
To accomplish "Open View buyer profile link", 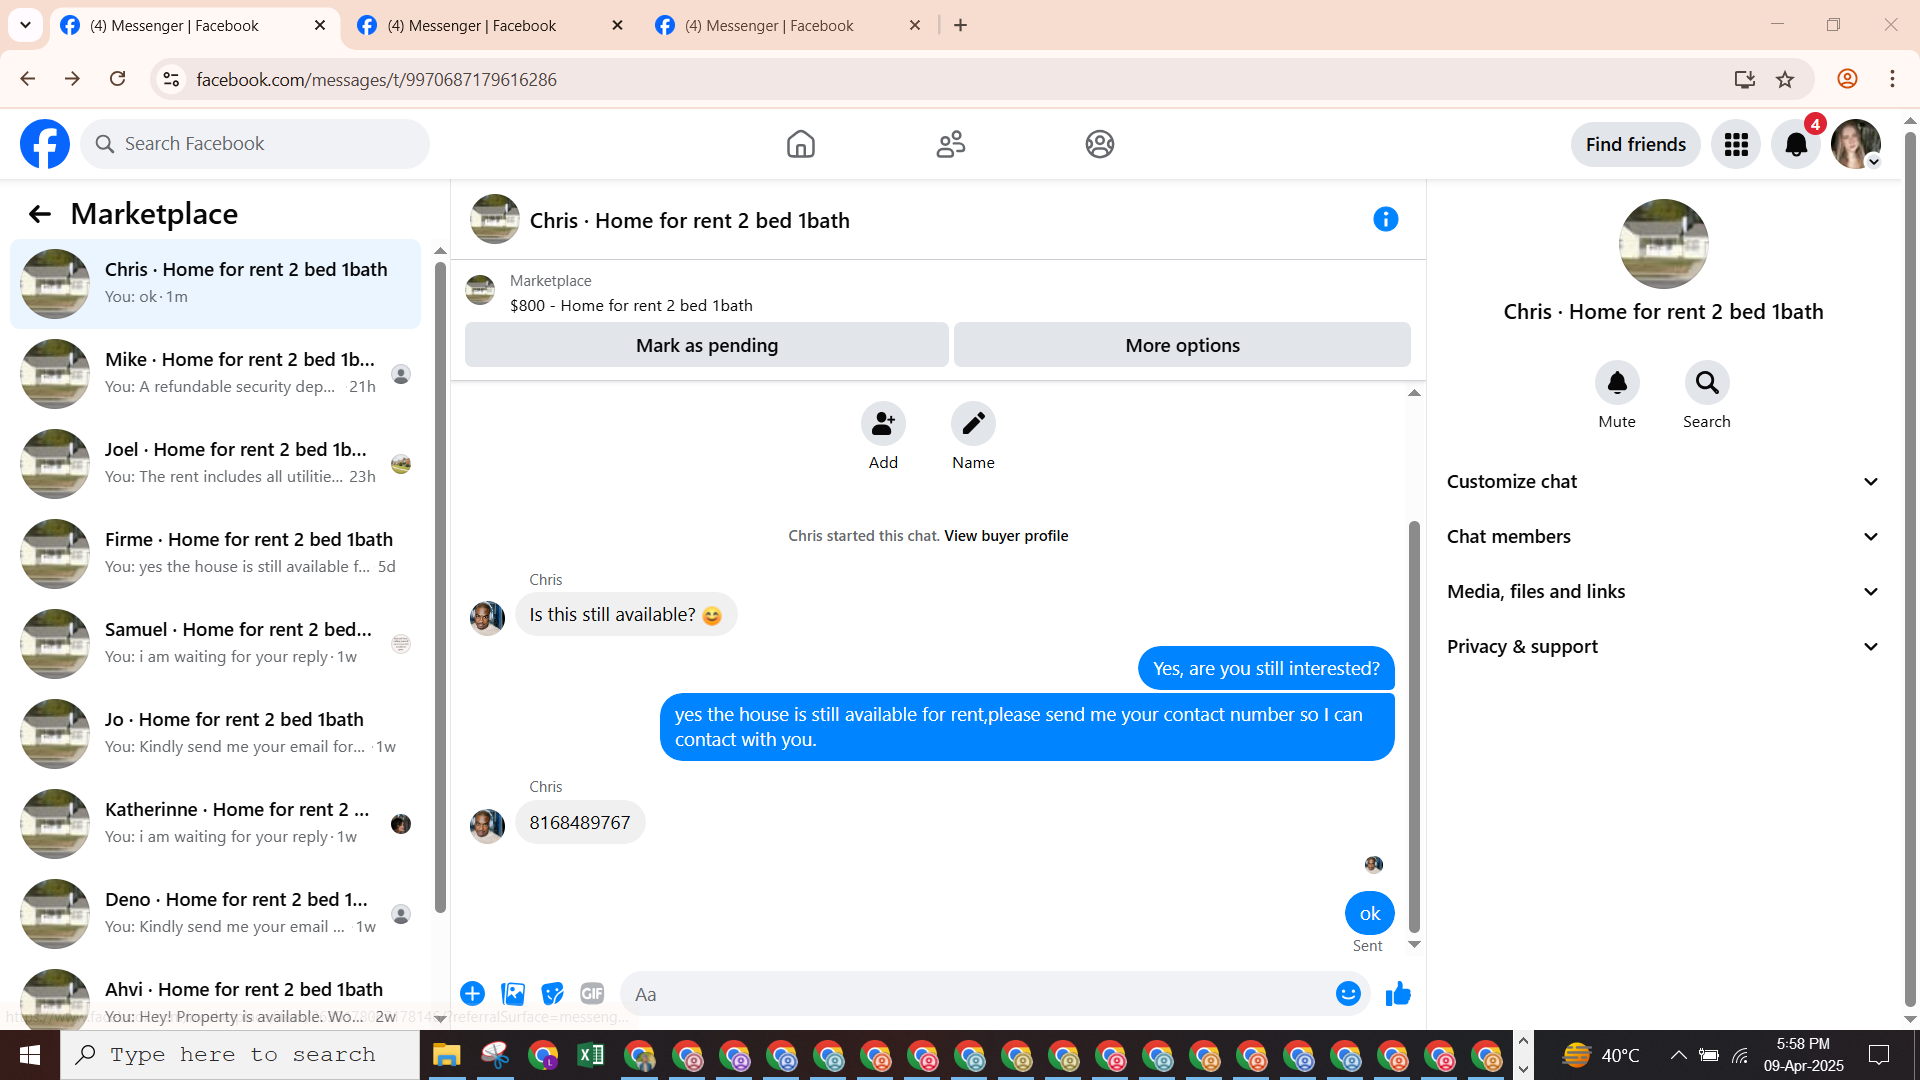I will 1006,536.
